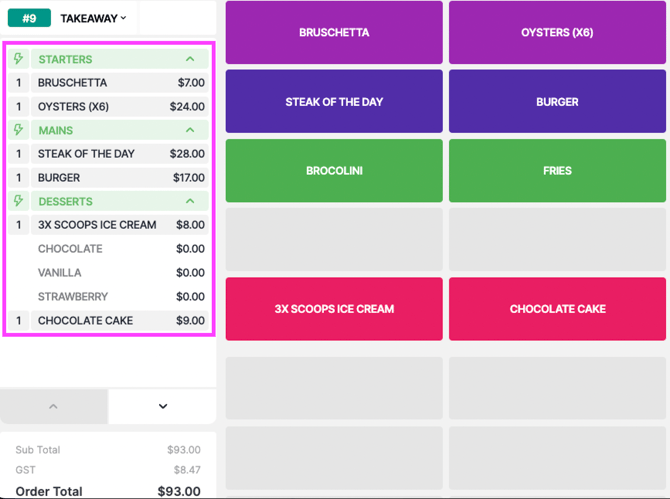The height and width of the screenshot is (499, 670).
Task: Move up the order list with the up arrow
Action: pyautogui.click(x=53, y=406)
